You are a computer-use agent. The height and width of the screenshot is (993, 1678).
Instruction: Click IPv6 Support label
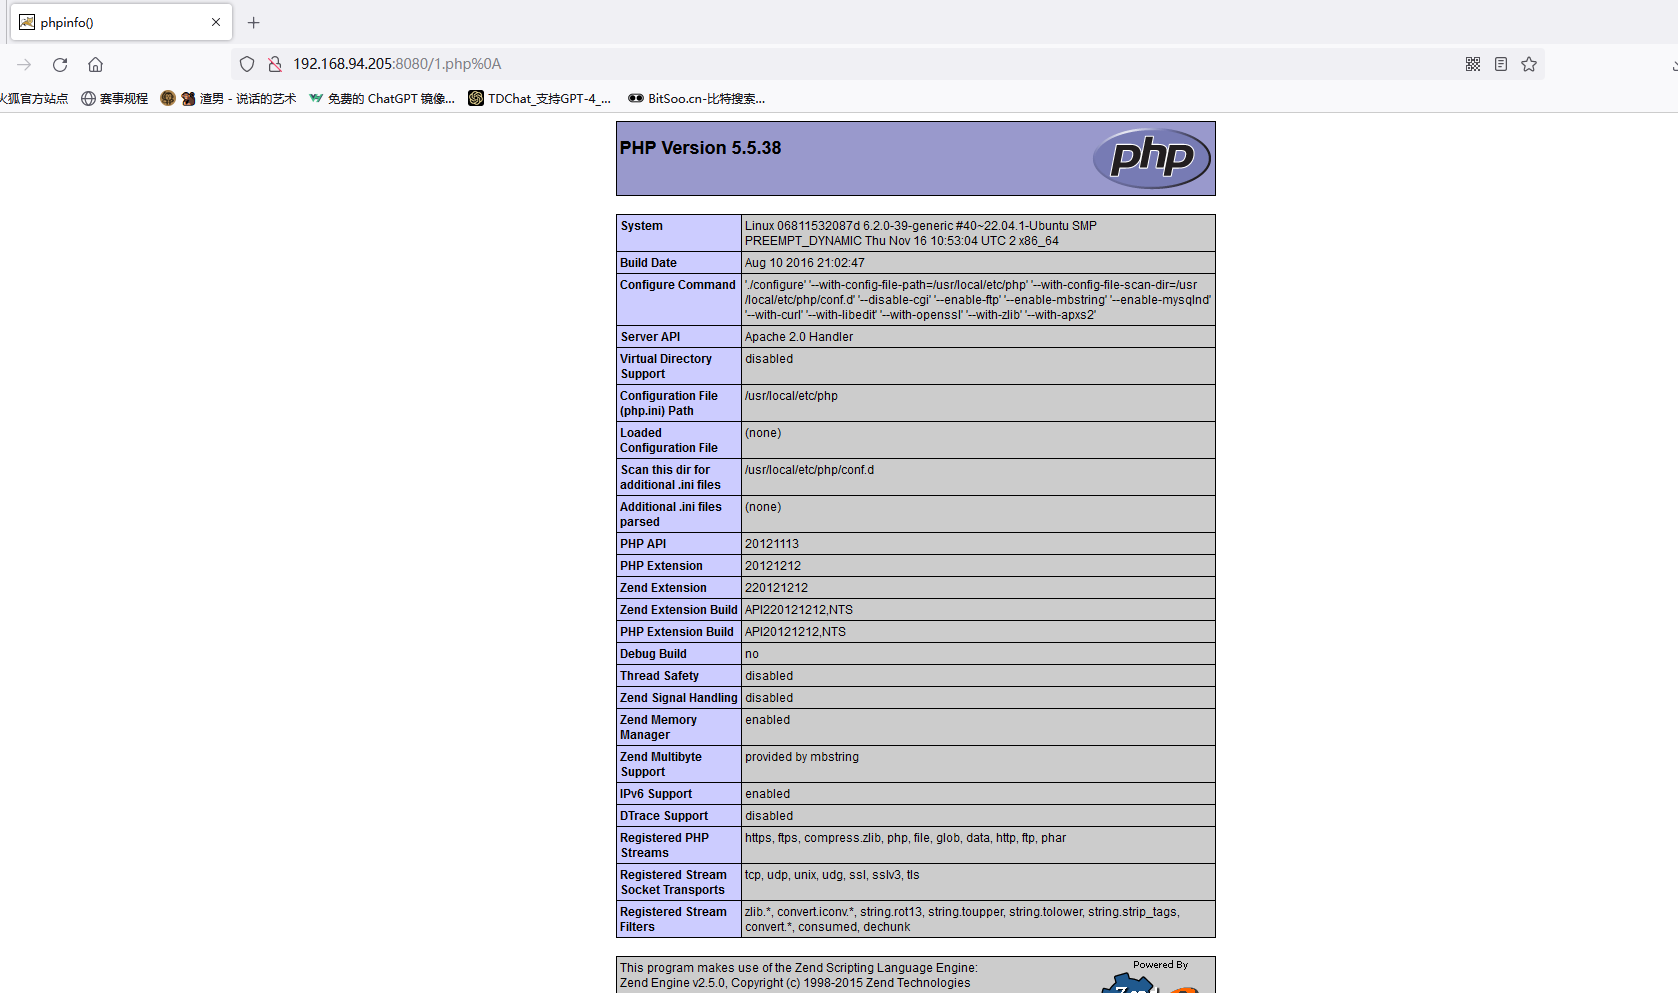pos(656,794)
